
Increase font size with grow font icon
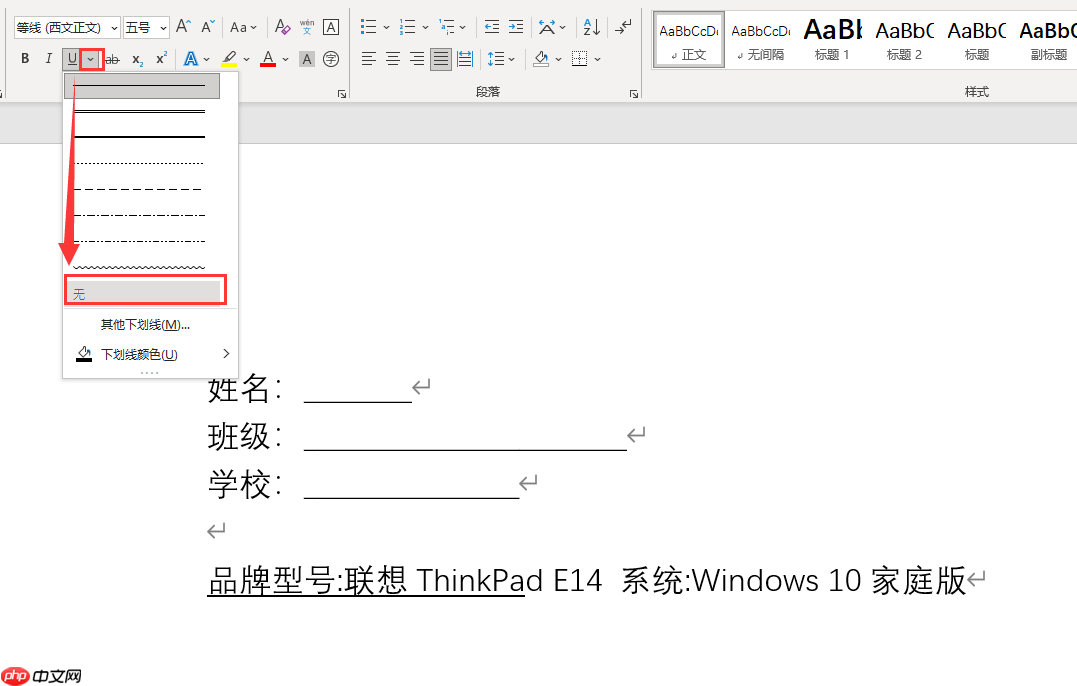click(x=183, y=27)
